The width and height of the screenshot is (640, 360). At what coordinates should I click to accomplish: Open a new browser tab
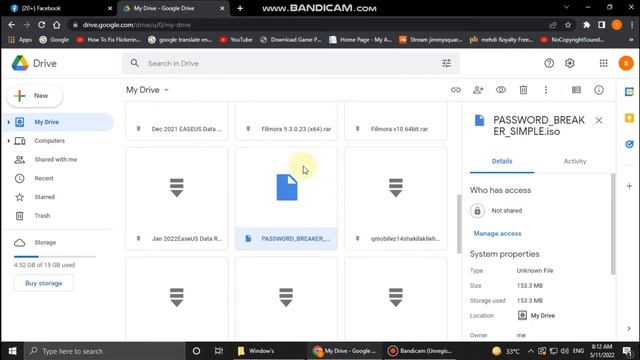[240, 8]
